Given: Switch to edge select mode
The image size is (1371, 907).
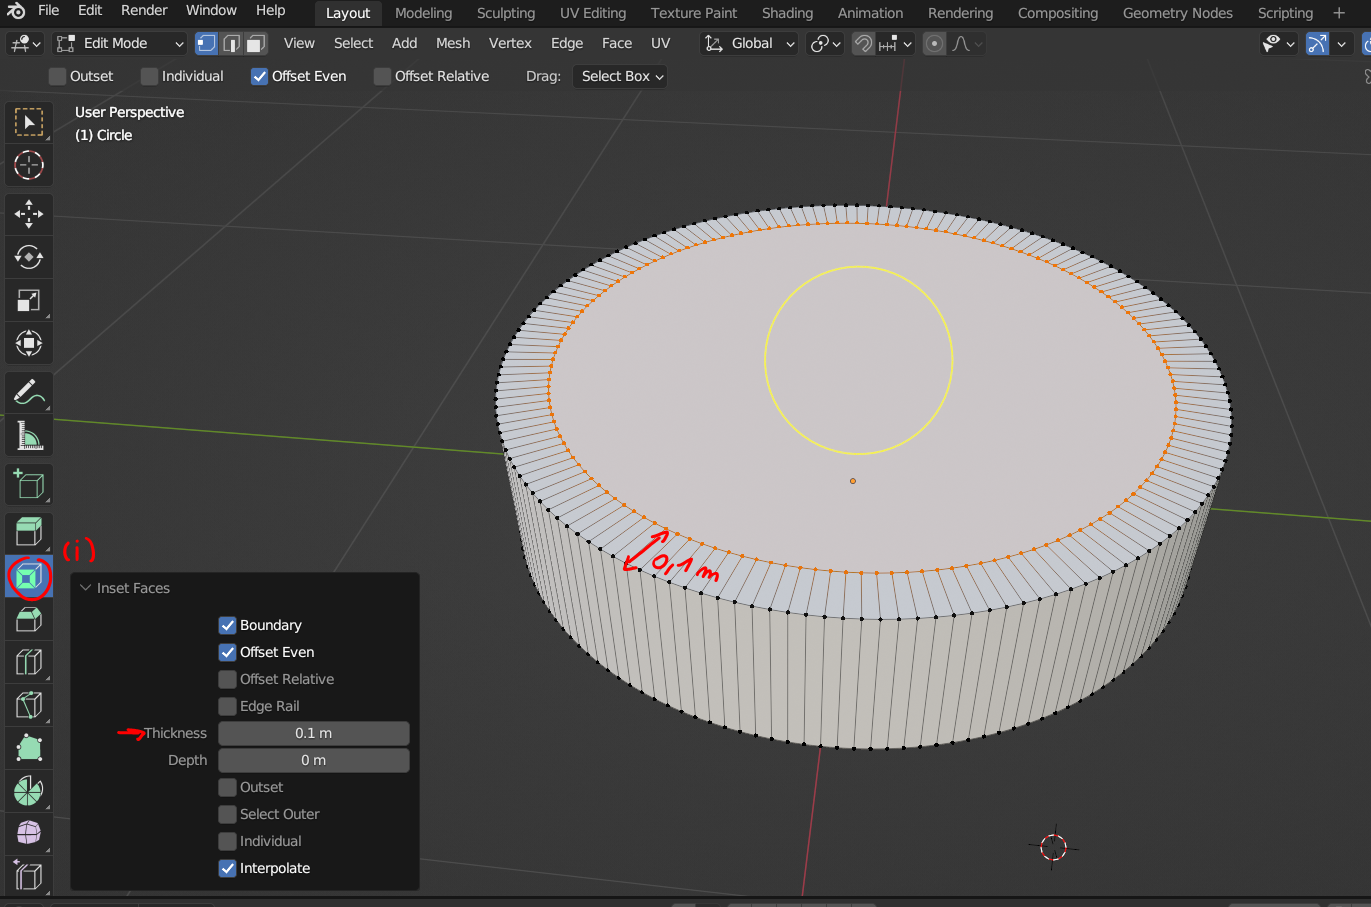Looking at the screenshot, I should 231,43.
